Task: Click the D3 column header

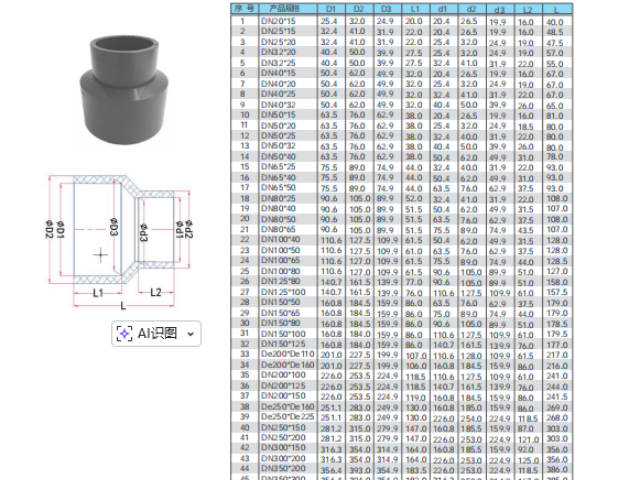Action: point(385,8)
